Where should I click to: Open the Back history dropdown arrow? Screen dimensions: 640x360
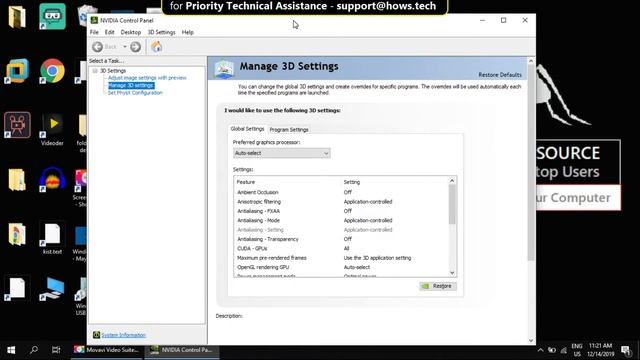pos(125,47)
